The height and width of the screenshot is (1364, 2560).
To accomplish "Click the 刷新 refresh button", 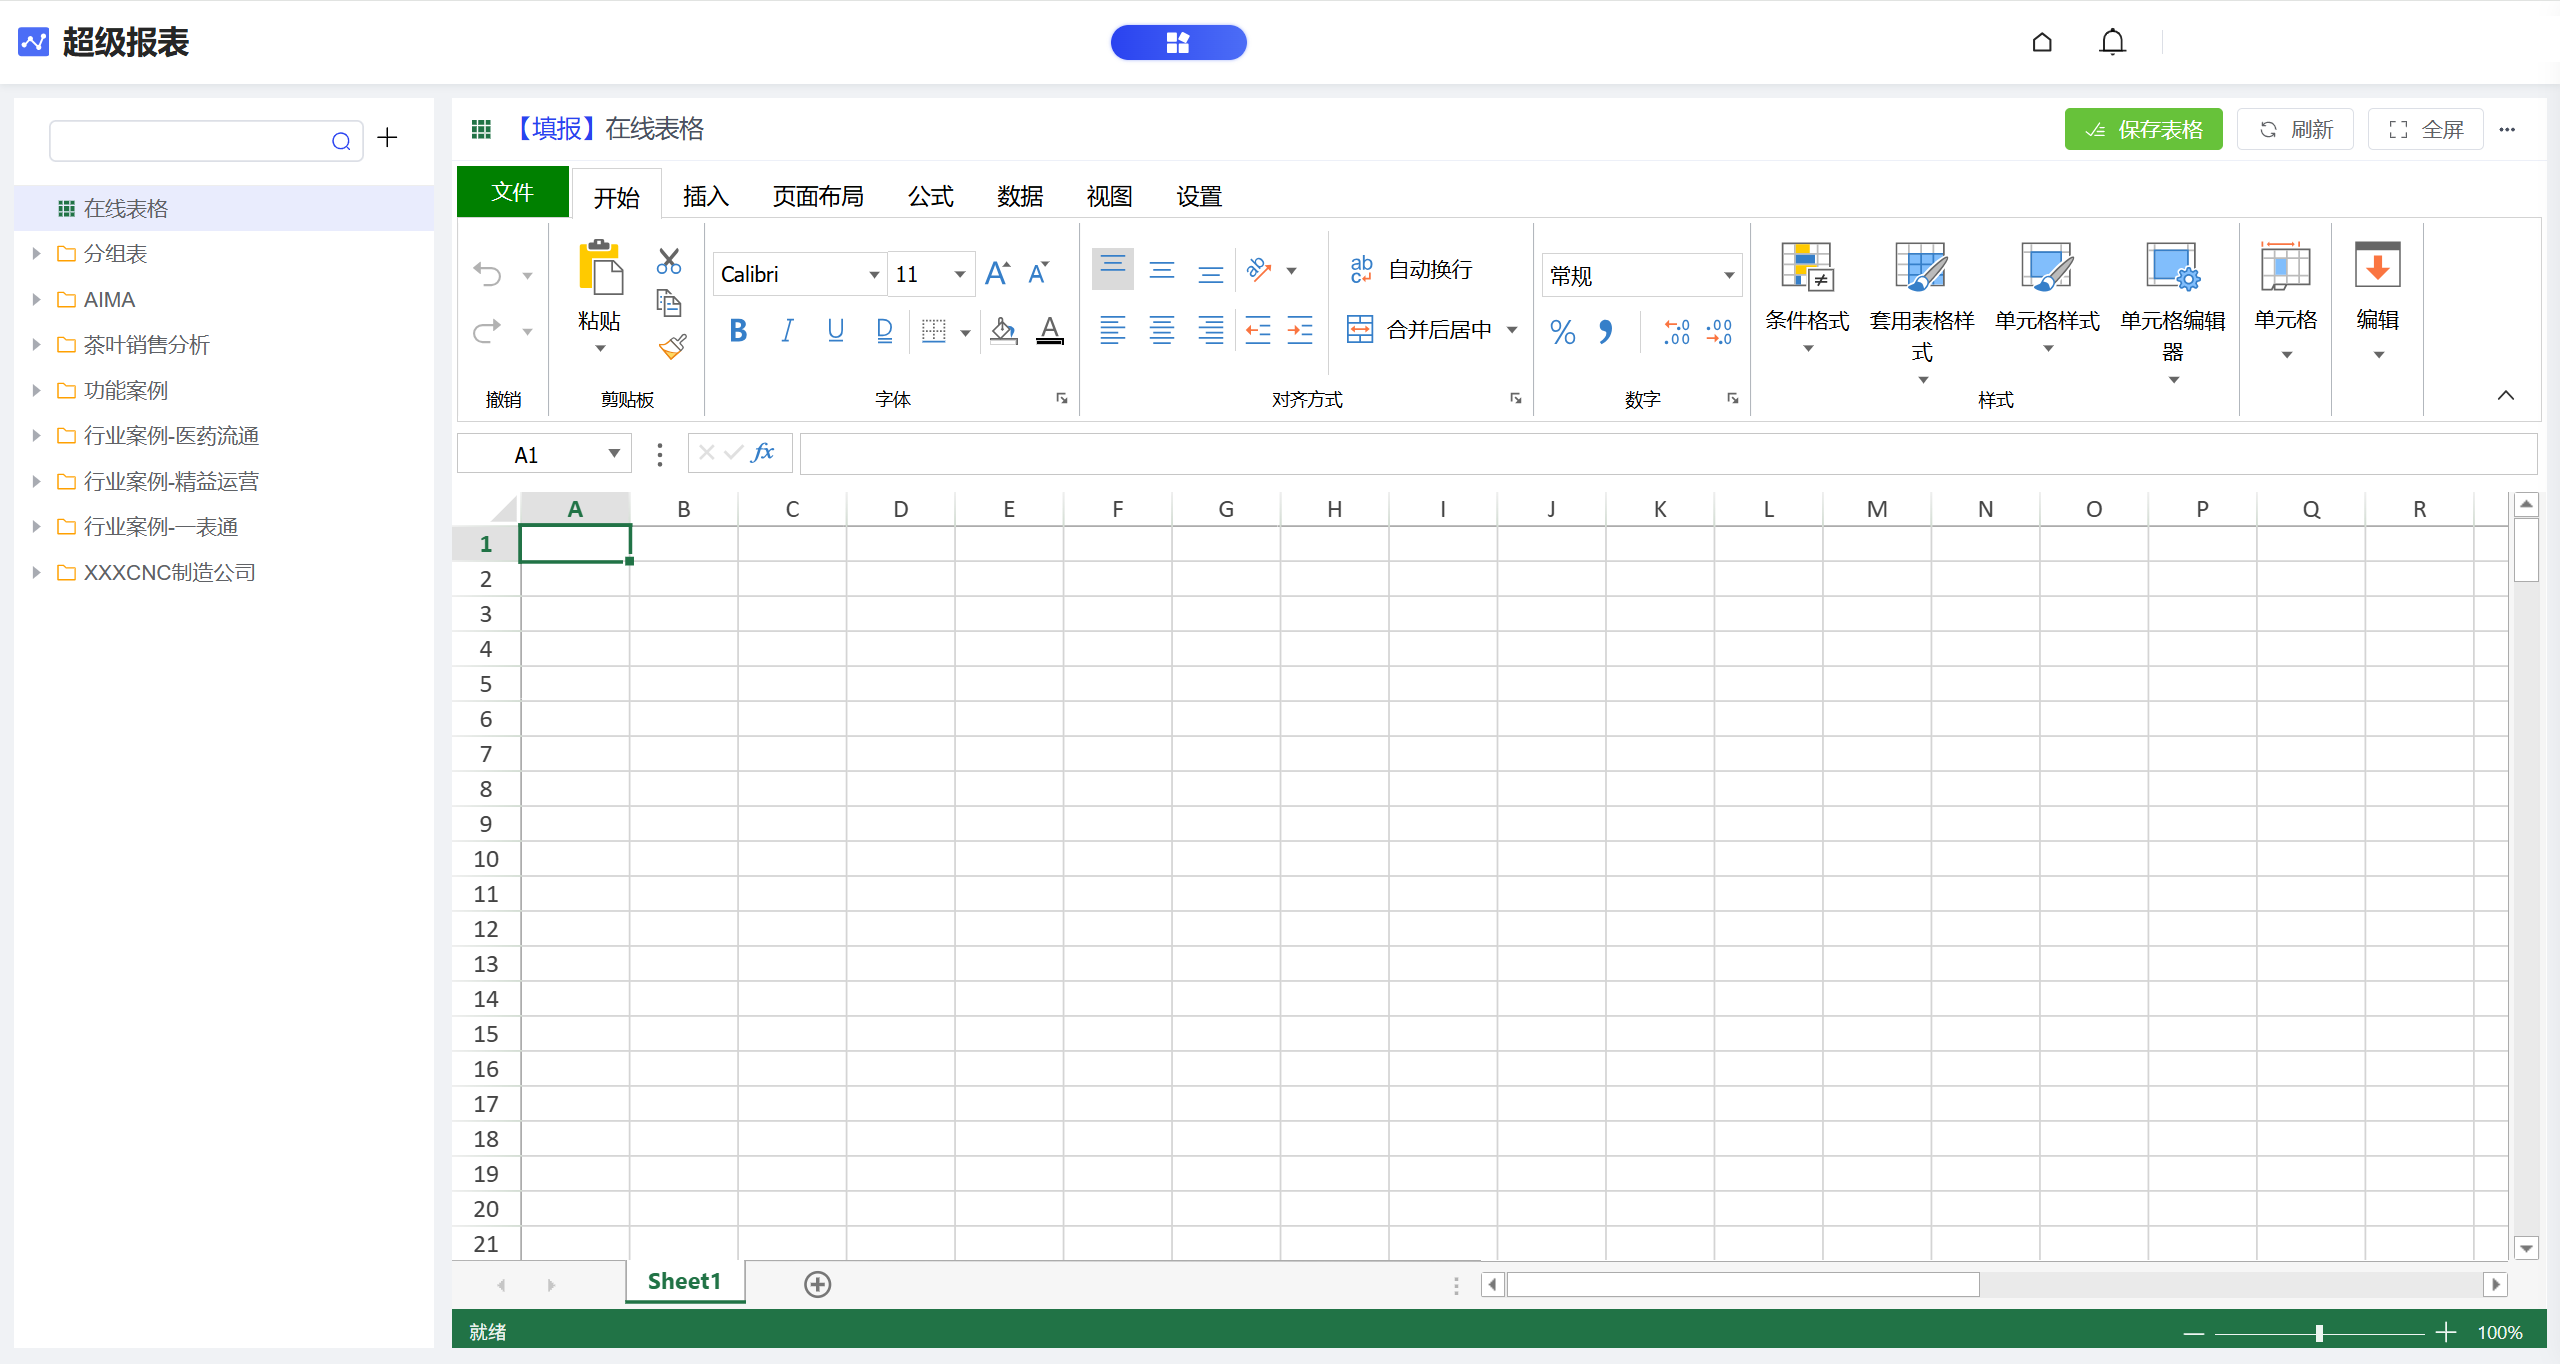I will 2296,130.
